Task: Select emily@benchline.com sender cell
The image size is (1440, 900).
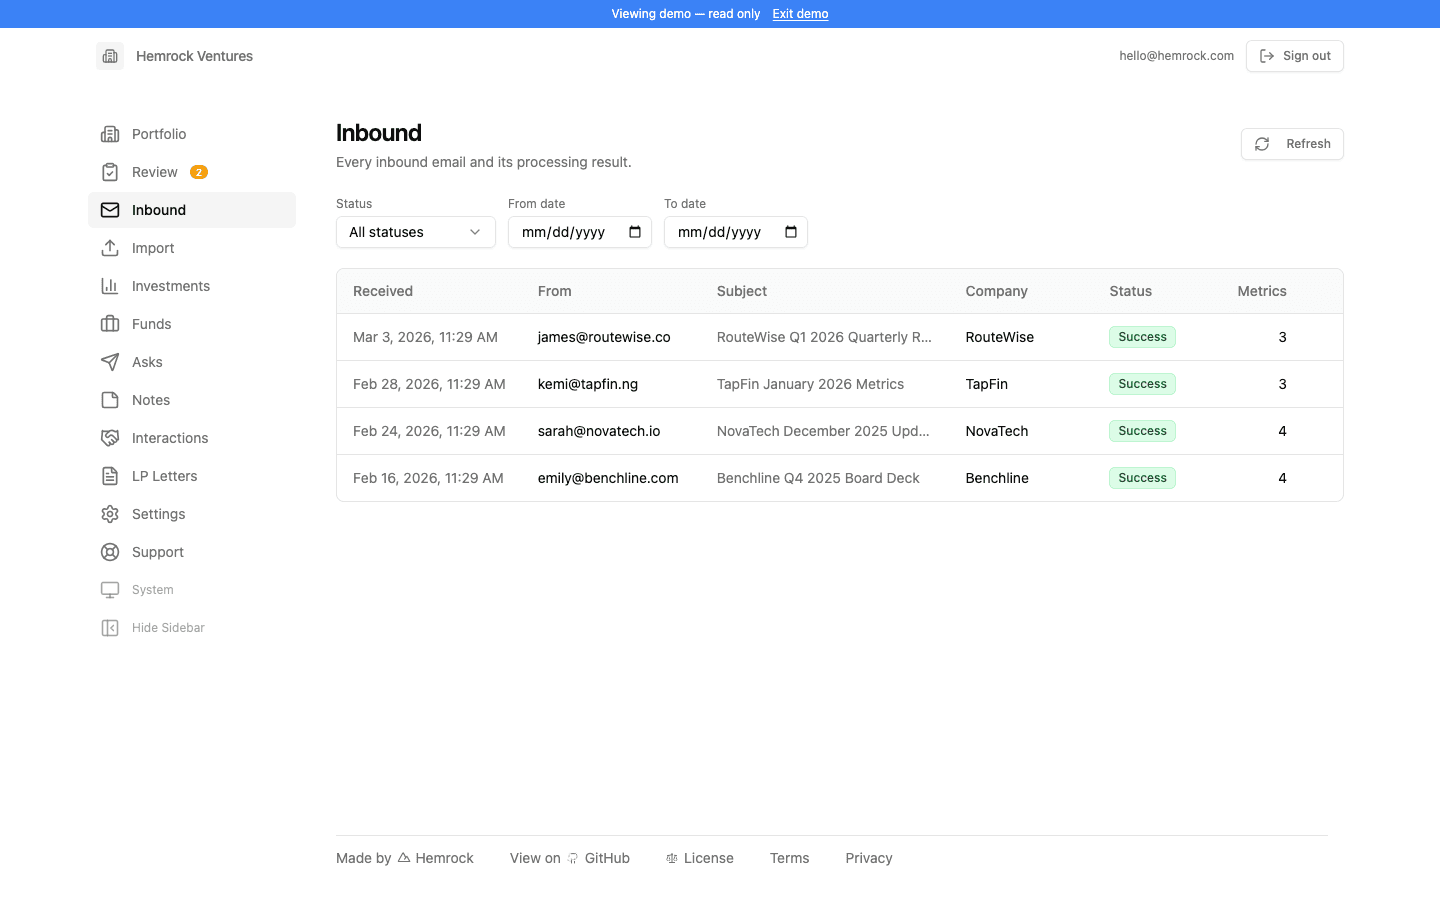Action: point(608,478)
